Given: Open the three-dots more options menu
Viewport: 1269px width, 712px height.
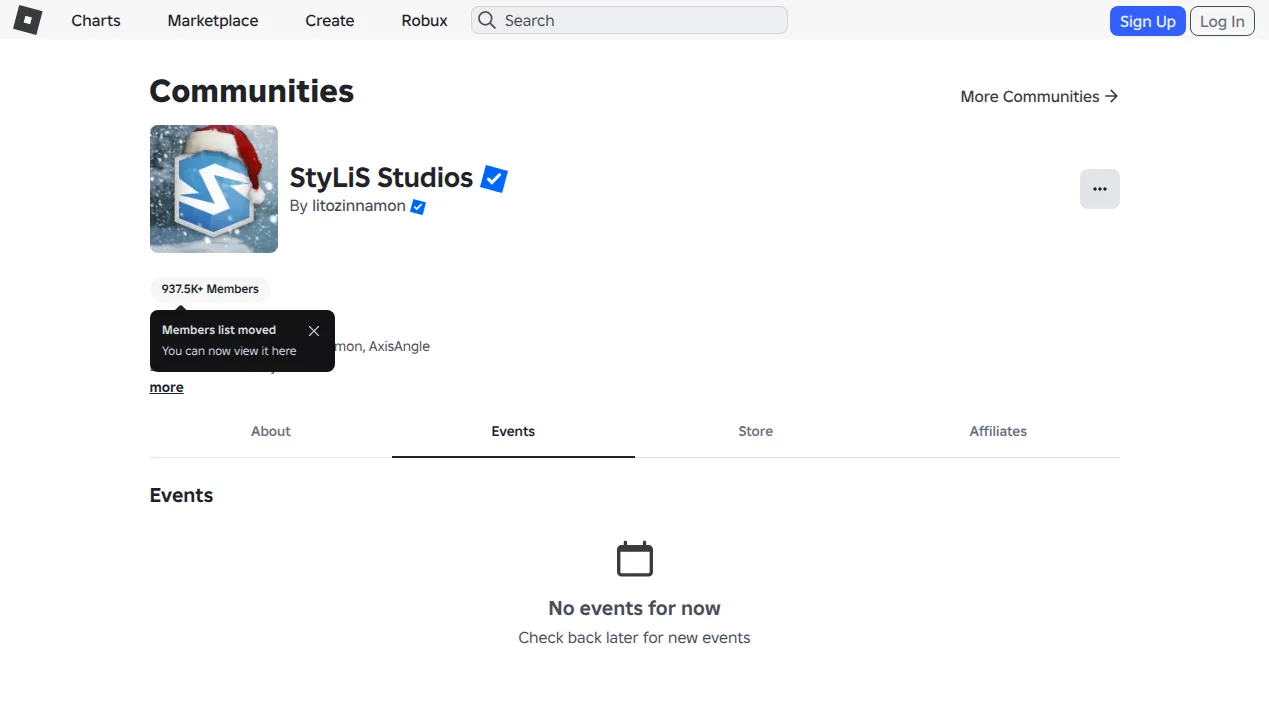Looking at the screenshot, I should point(1100,189).
